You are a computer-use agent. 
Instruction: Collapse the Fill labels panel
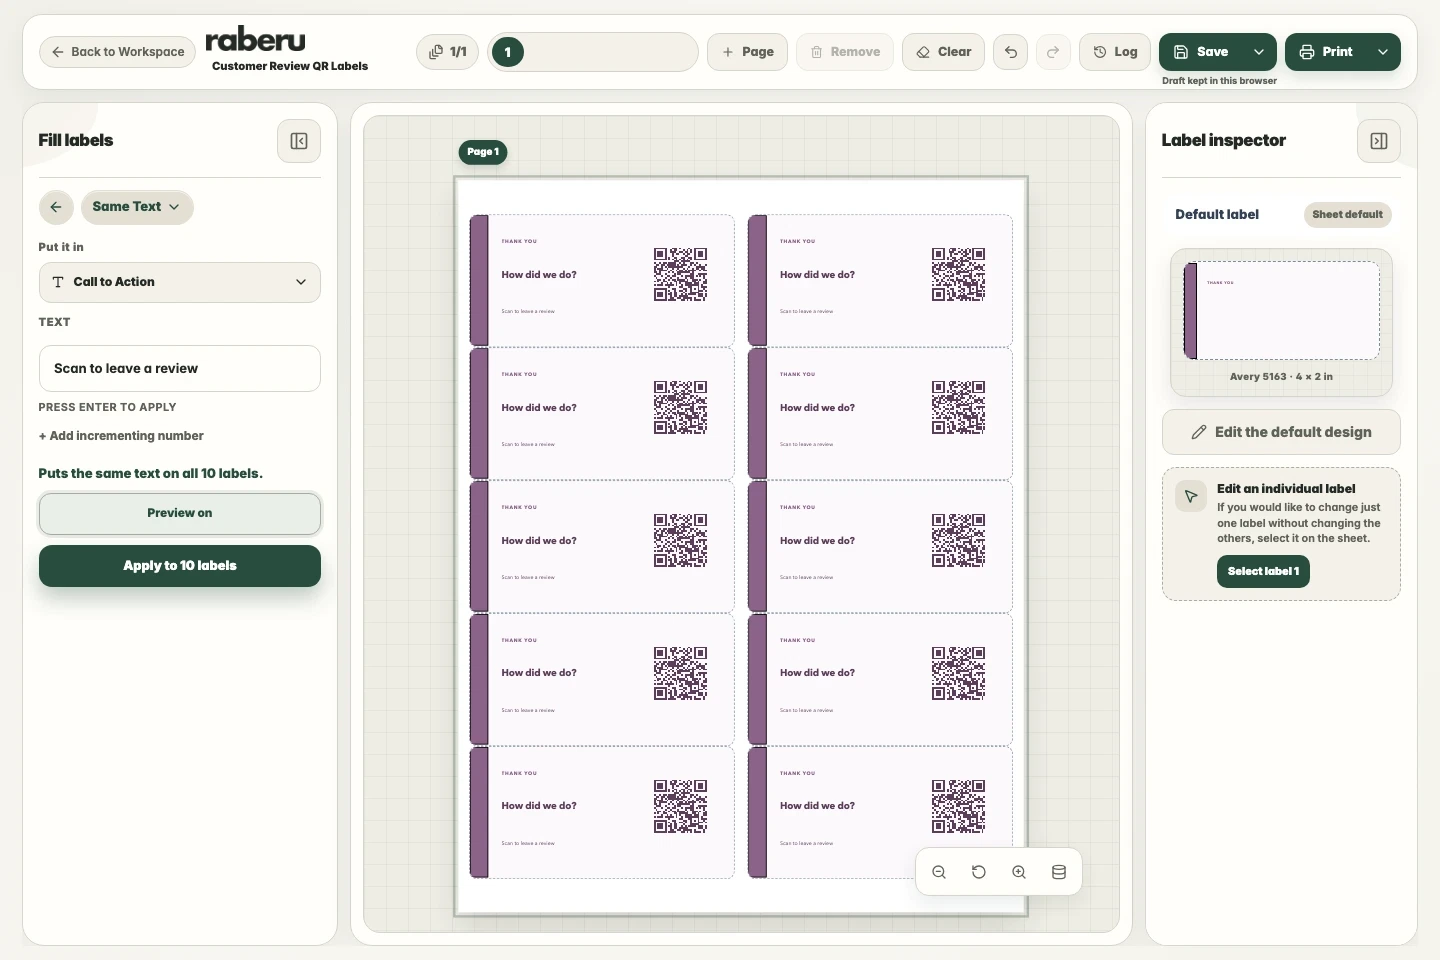pyautogui.click(x=299, y=141)
